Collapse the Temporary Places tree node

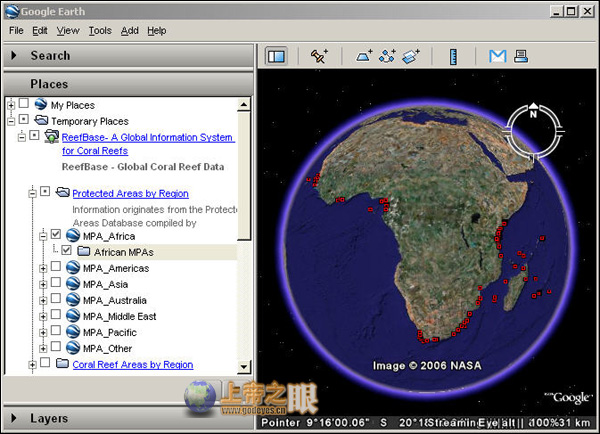(x=11, y=121)
